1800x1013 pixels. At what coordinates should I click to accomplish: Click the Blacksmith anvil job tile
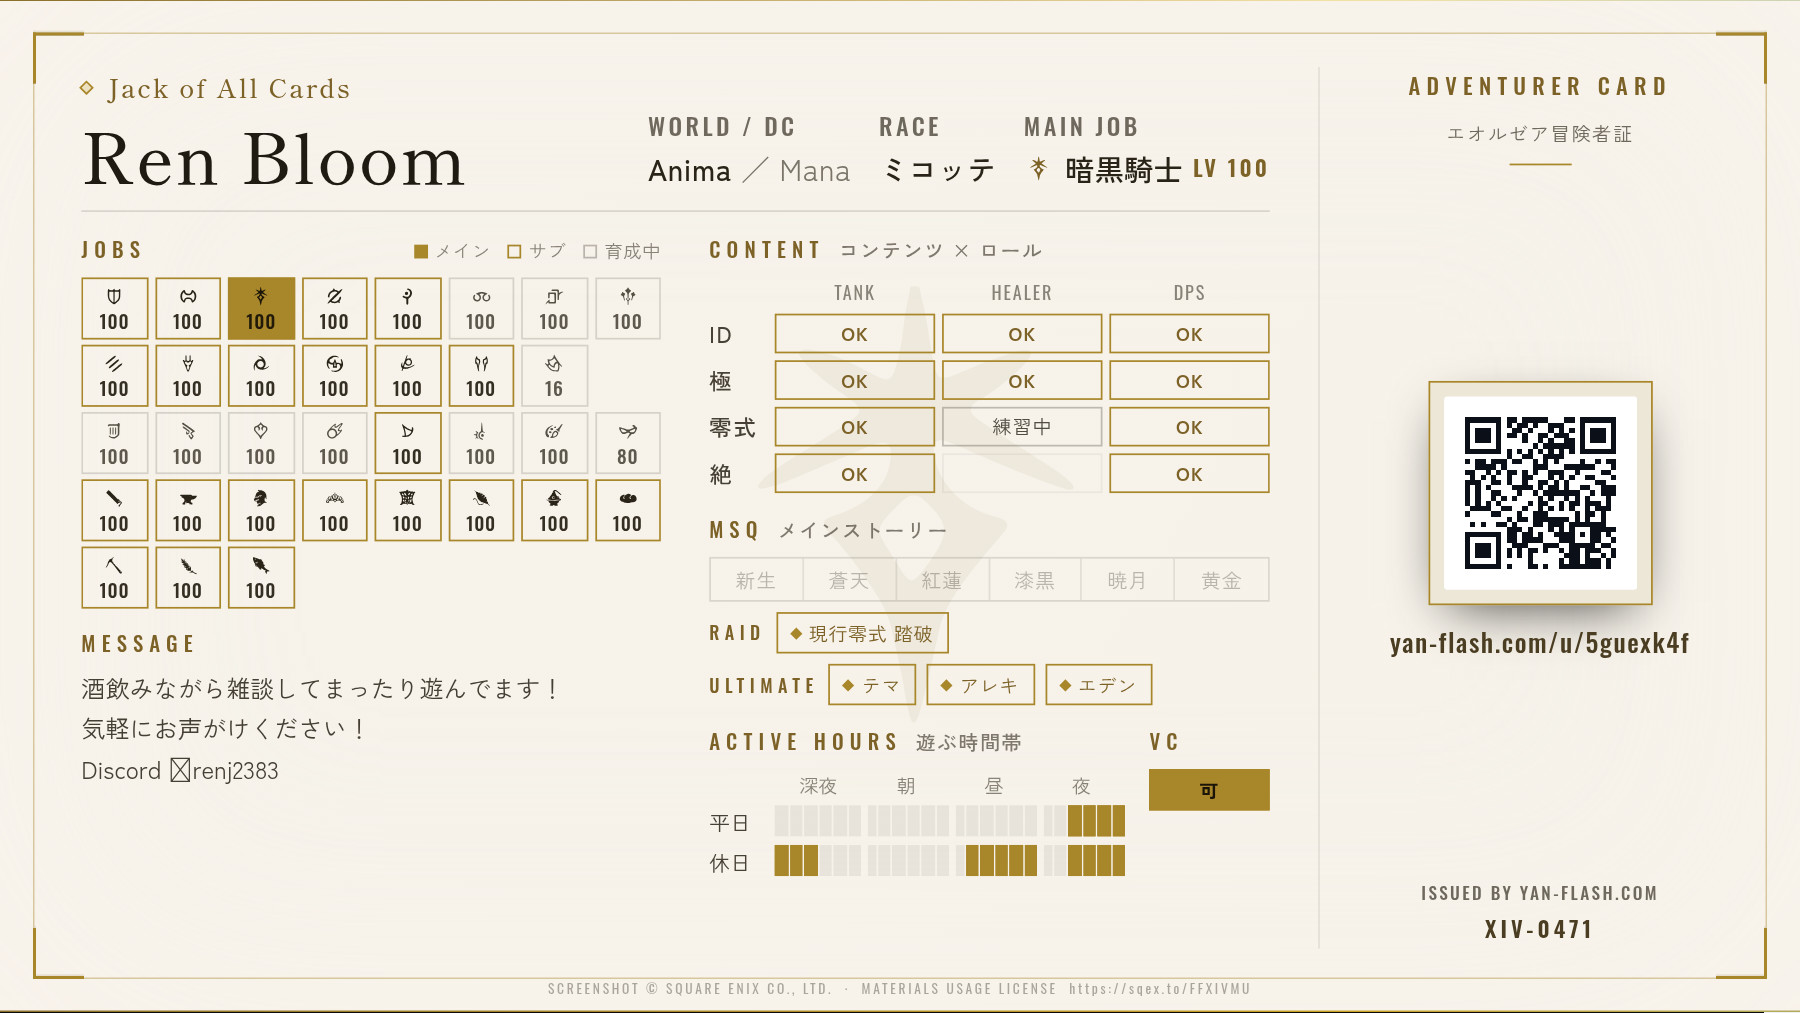point(187,510)
